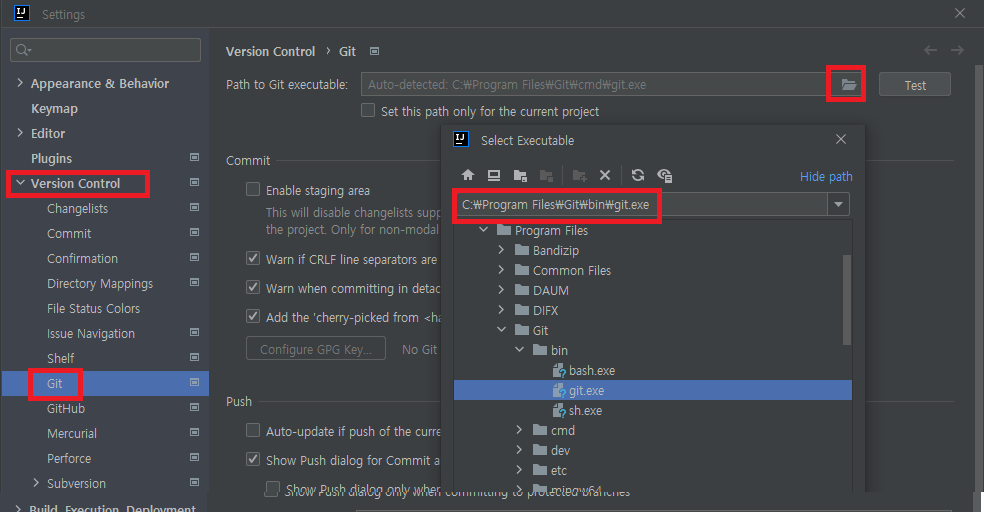Expand the Editor settings section
This screenshot has width=984, height=512.
coord(19,133)
